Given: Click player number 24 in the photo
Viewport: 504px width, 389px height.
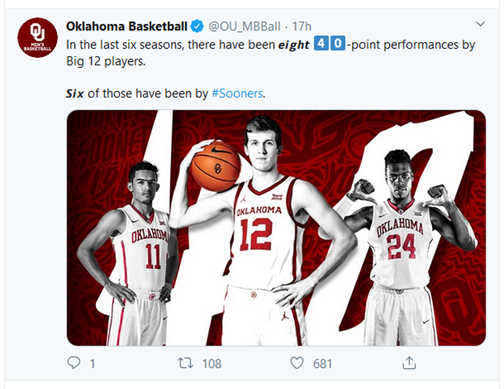Looking at the screenshot, I should coord(408,246).
